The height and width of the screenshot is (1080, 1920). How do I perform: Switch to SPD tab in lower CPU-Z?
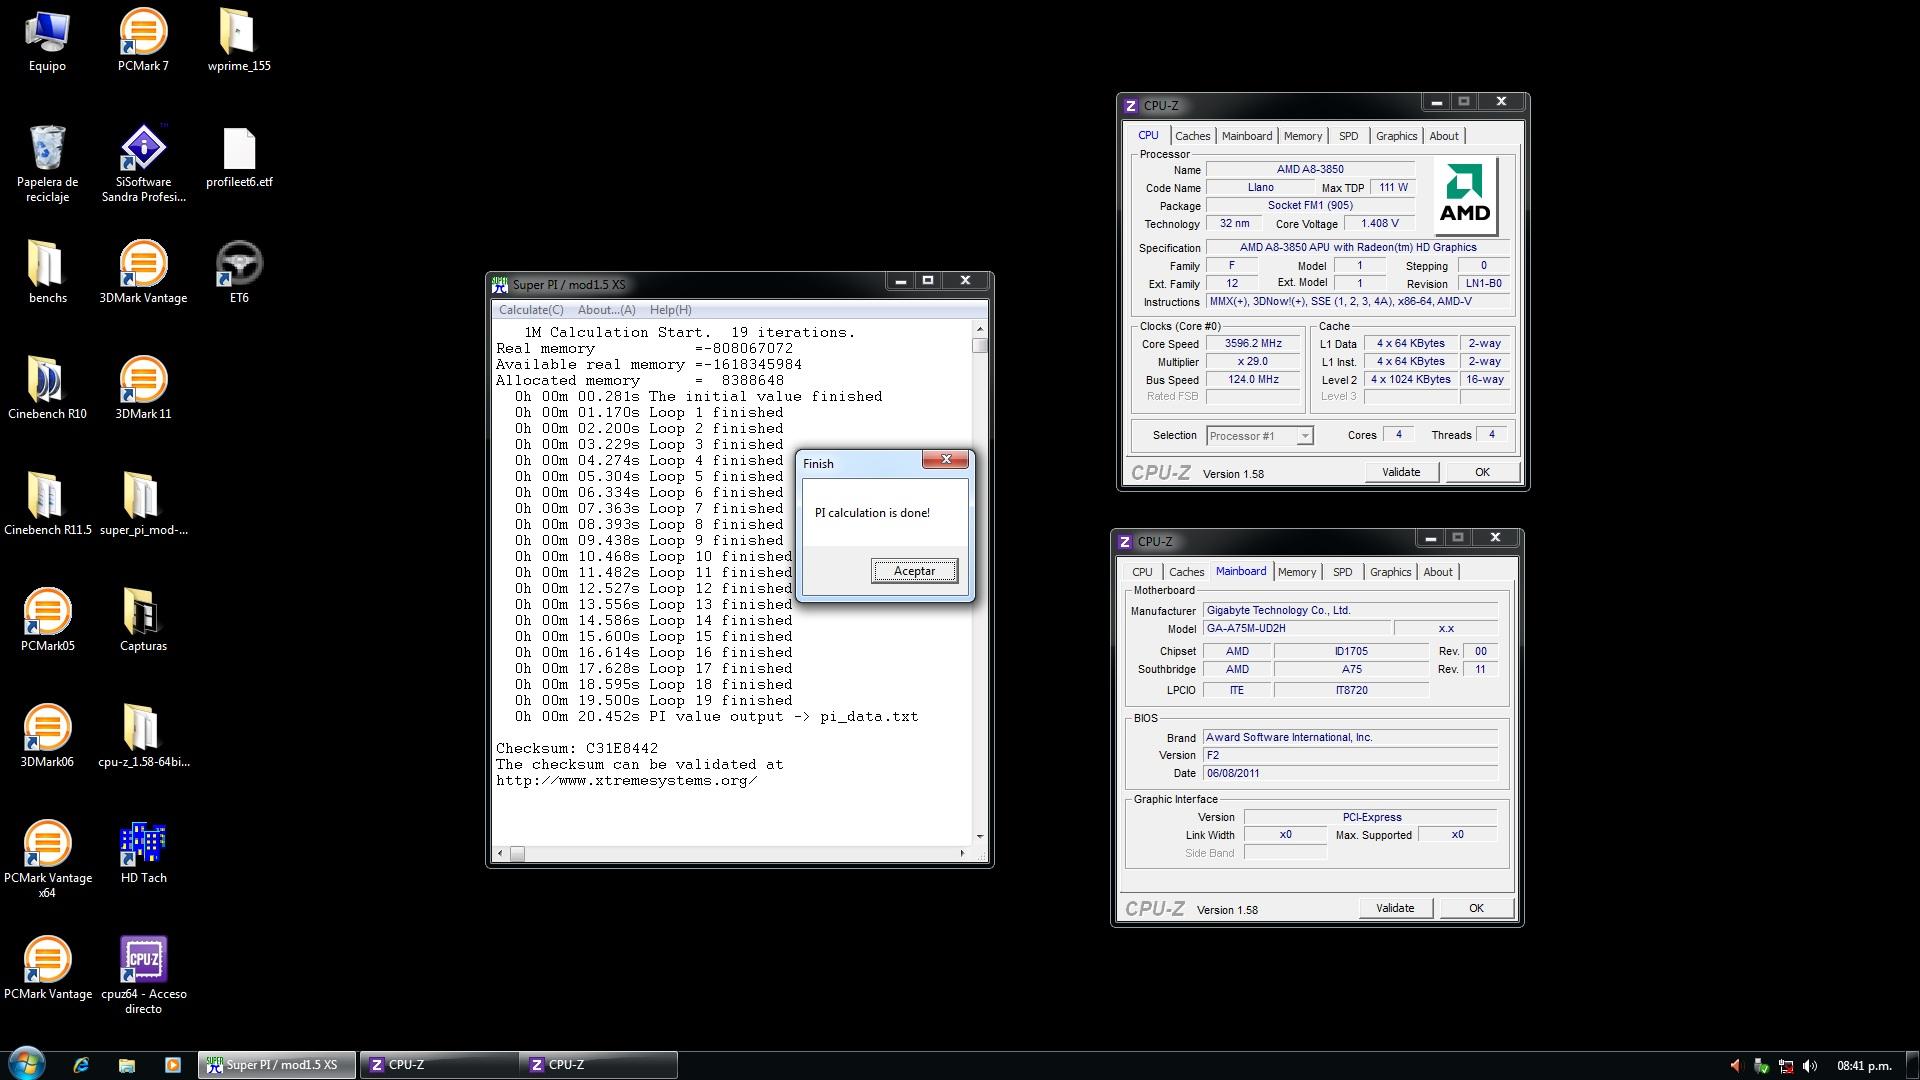click(x=1342, y=572)
